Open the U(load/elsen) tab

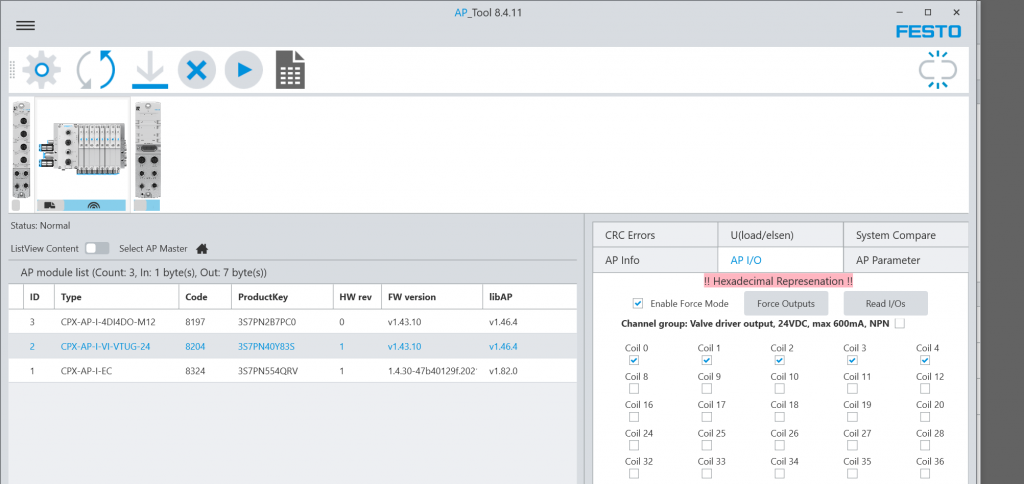pos(780,235)
